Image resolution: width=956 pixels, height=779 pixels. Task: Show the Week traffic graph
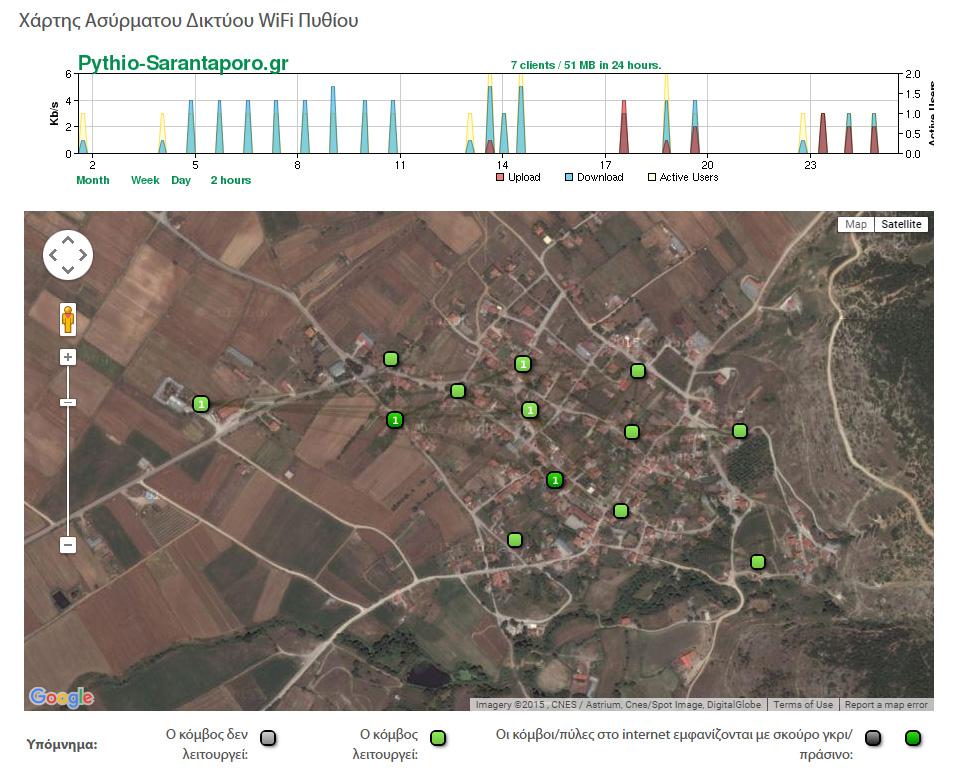145,180
